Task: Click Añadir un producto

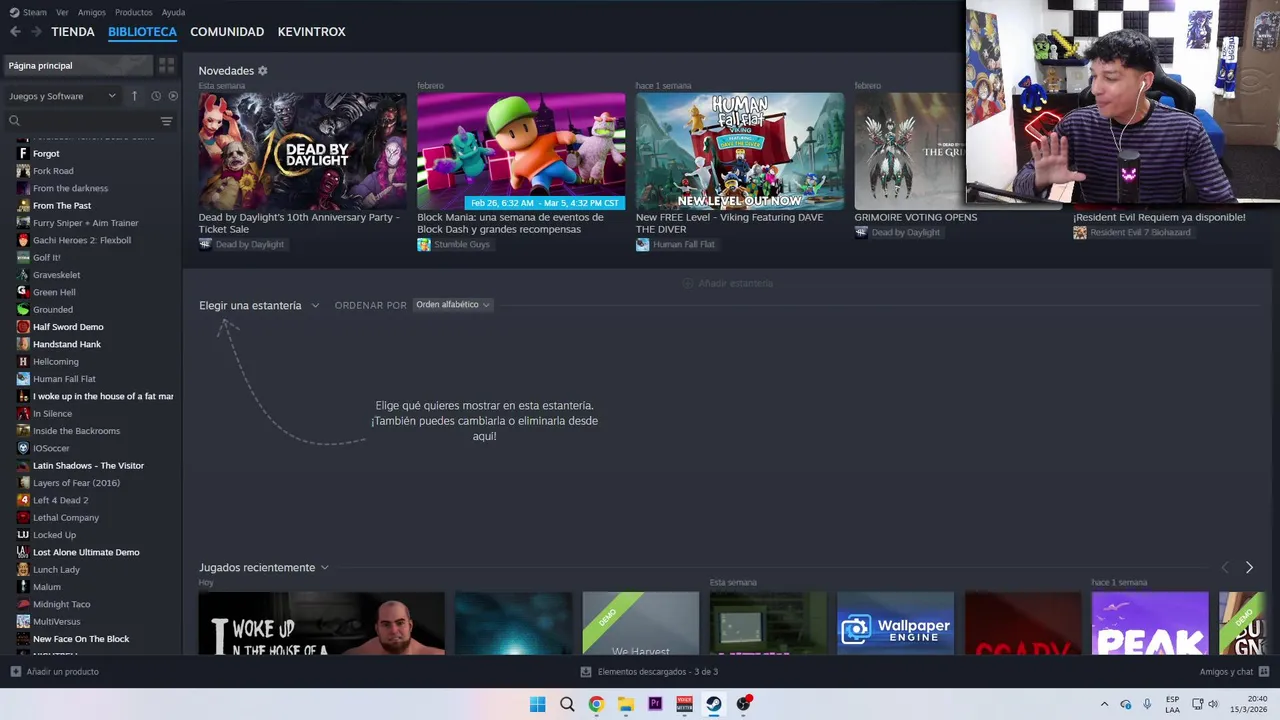Action: pos(55,672)
